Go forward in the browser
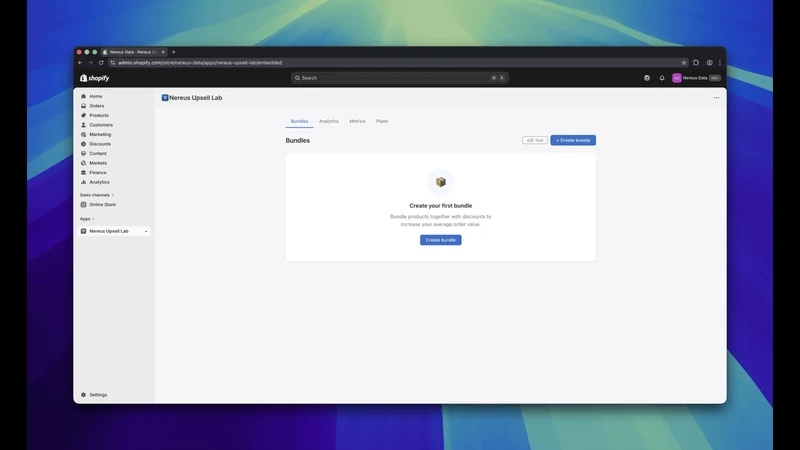This screenshot has height=450, width=800. click(x=90, y=63)
